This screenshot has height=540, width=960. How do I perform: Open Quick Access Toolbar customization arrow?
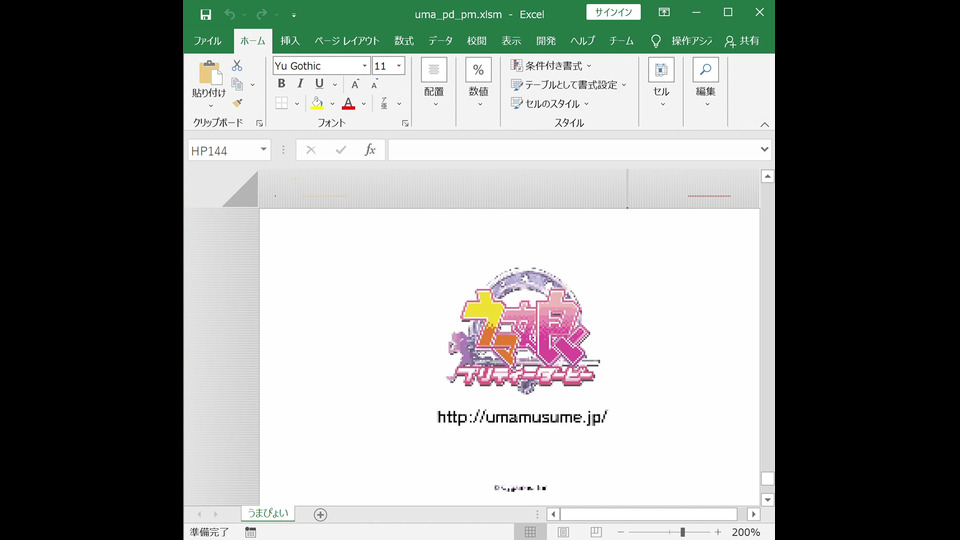pyautogui.click(x=294, y=15)
